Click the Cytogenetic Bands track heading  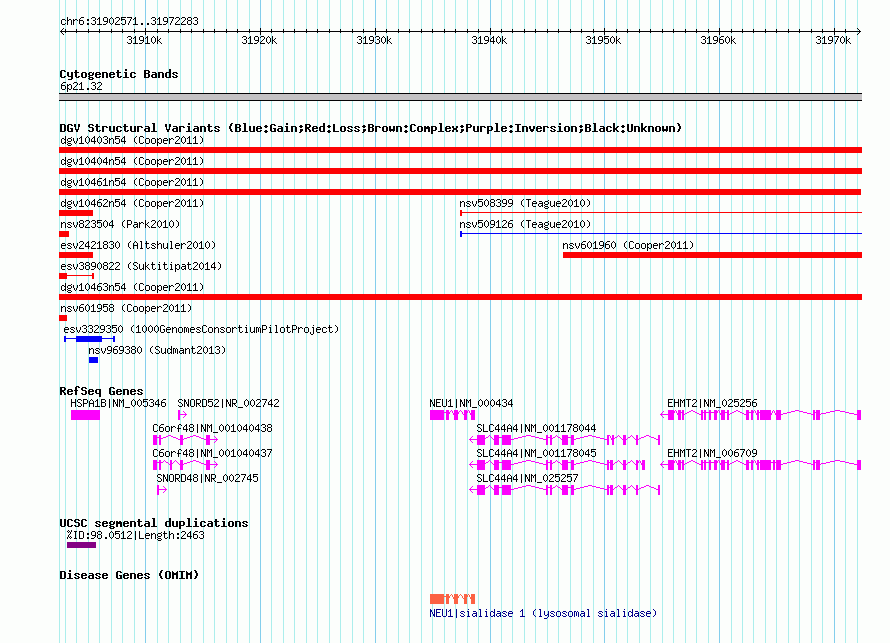pyautogui.click(x=119, y=74)
